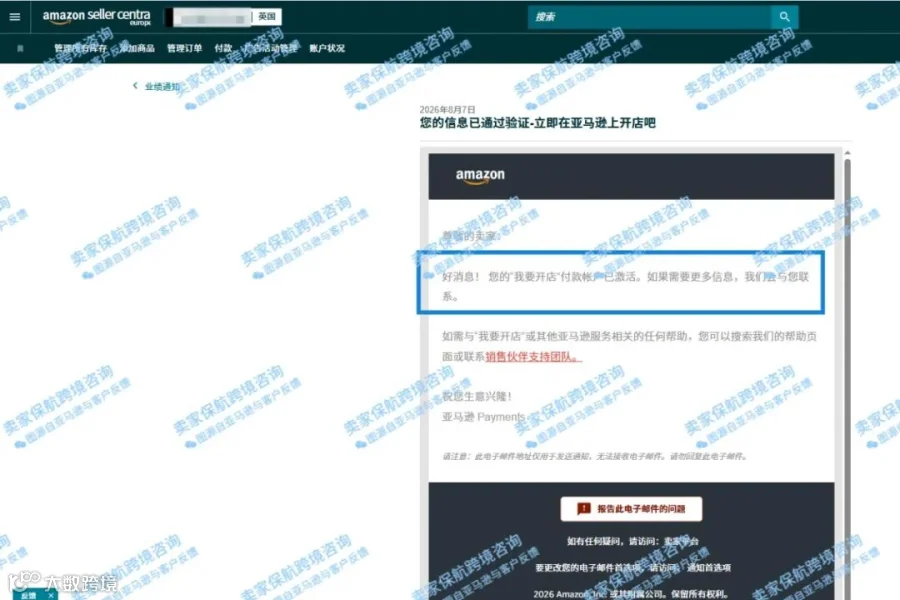900x600 pixels.
Task: Open the hamburger navigation menu
Action: point(15,17)
